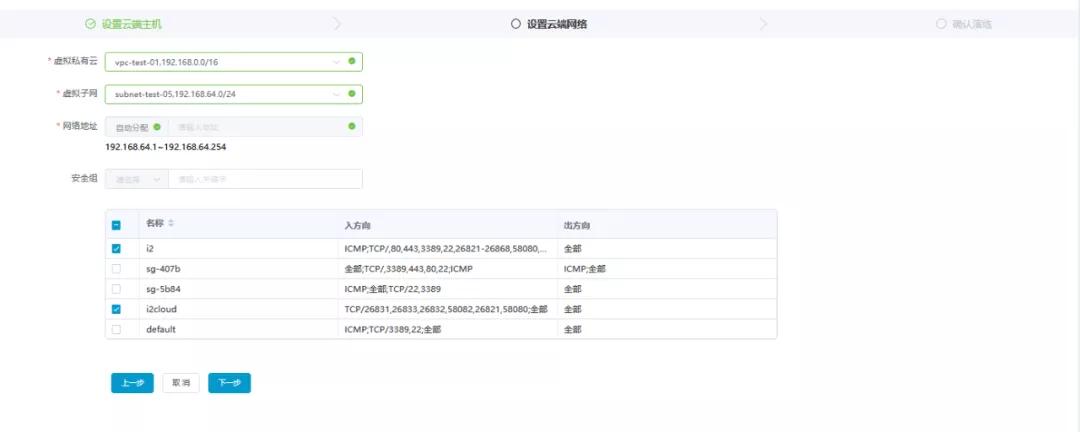
Task: Click the 下一步 next step button
Action: pyautogui.click(x=229, y=383)
